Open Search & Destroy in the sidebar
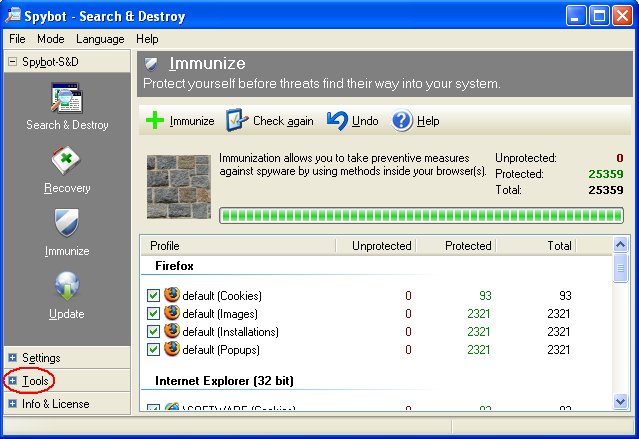This screenshot has height=439, width=639. [67, 103]
